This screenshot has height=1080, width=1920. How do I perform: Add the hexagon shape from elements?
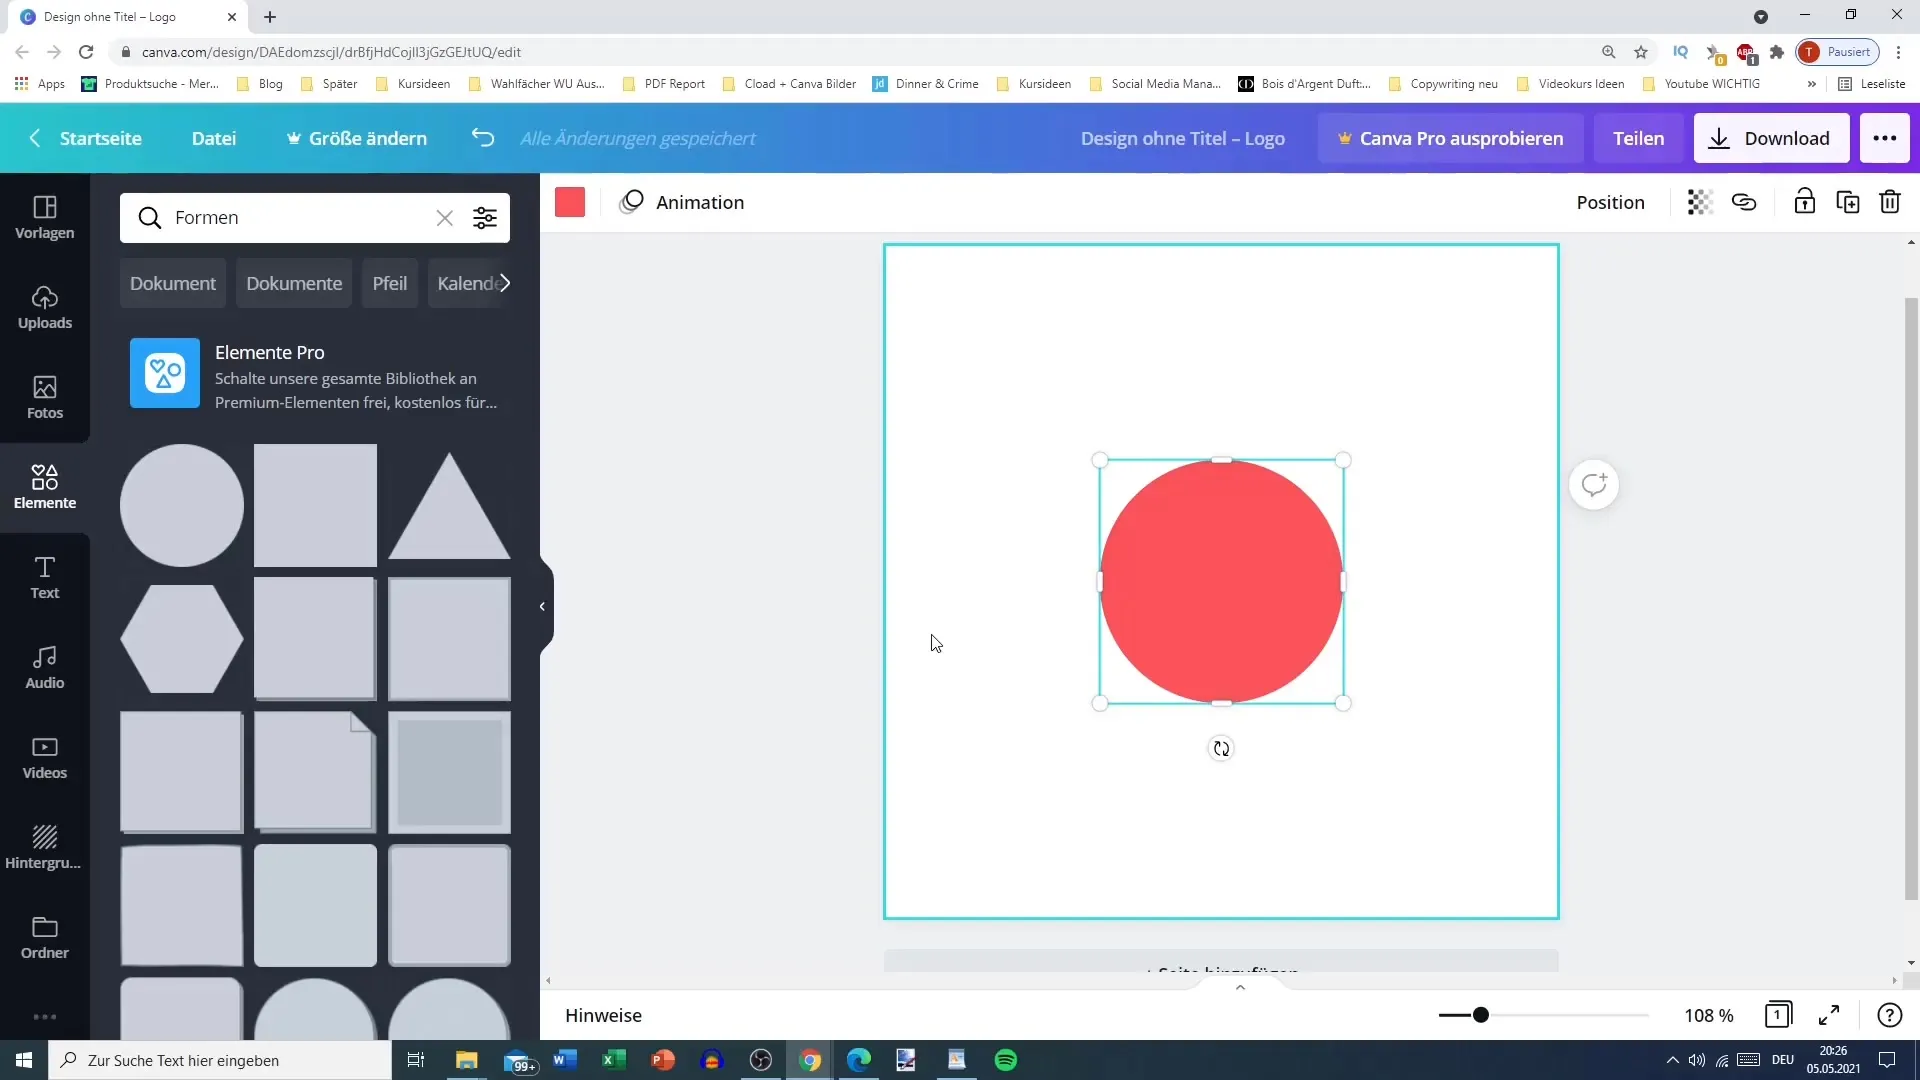click(182, 639)
